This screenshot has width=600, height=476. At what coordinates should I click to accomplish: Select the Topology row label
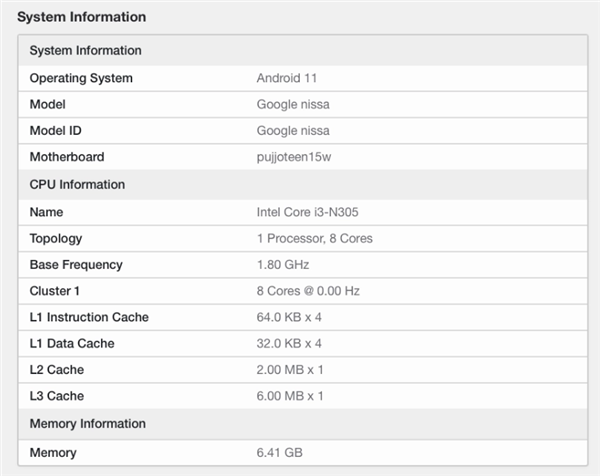(x=56, y=238)
